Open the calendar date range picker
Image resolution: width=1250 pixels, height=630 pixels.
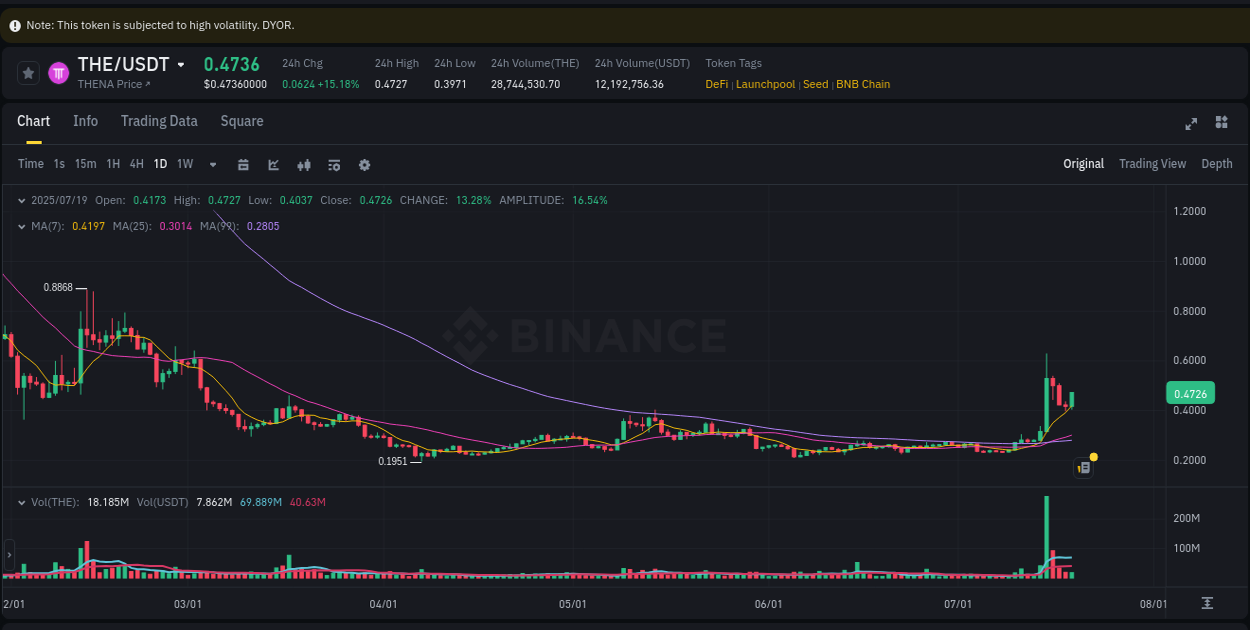click(243, 164)
